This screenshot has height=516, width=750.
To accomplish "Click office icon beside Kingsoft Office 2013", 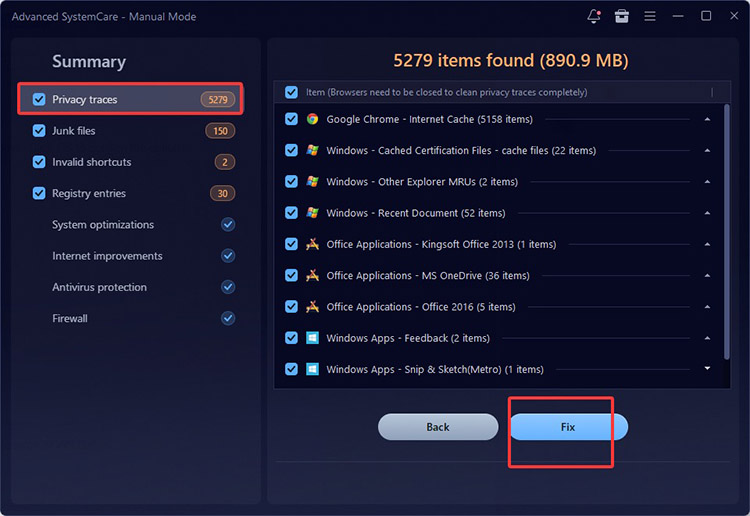I will (x=312, y=244).
